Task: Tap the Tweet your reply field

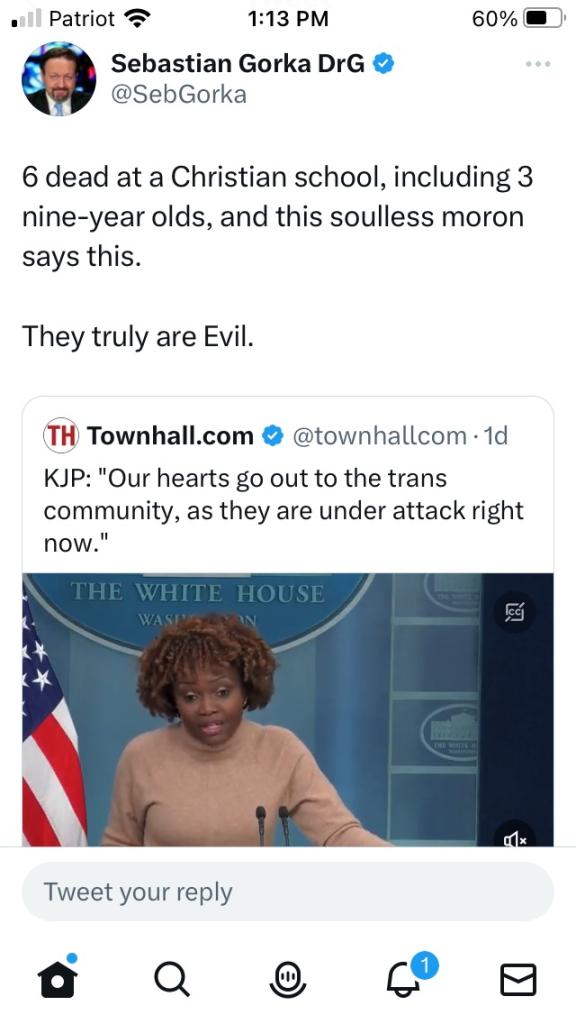Action: click(x=288, y=891)
